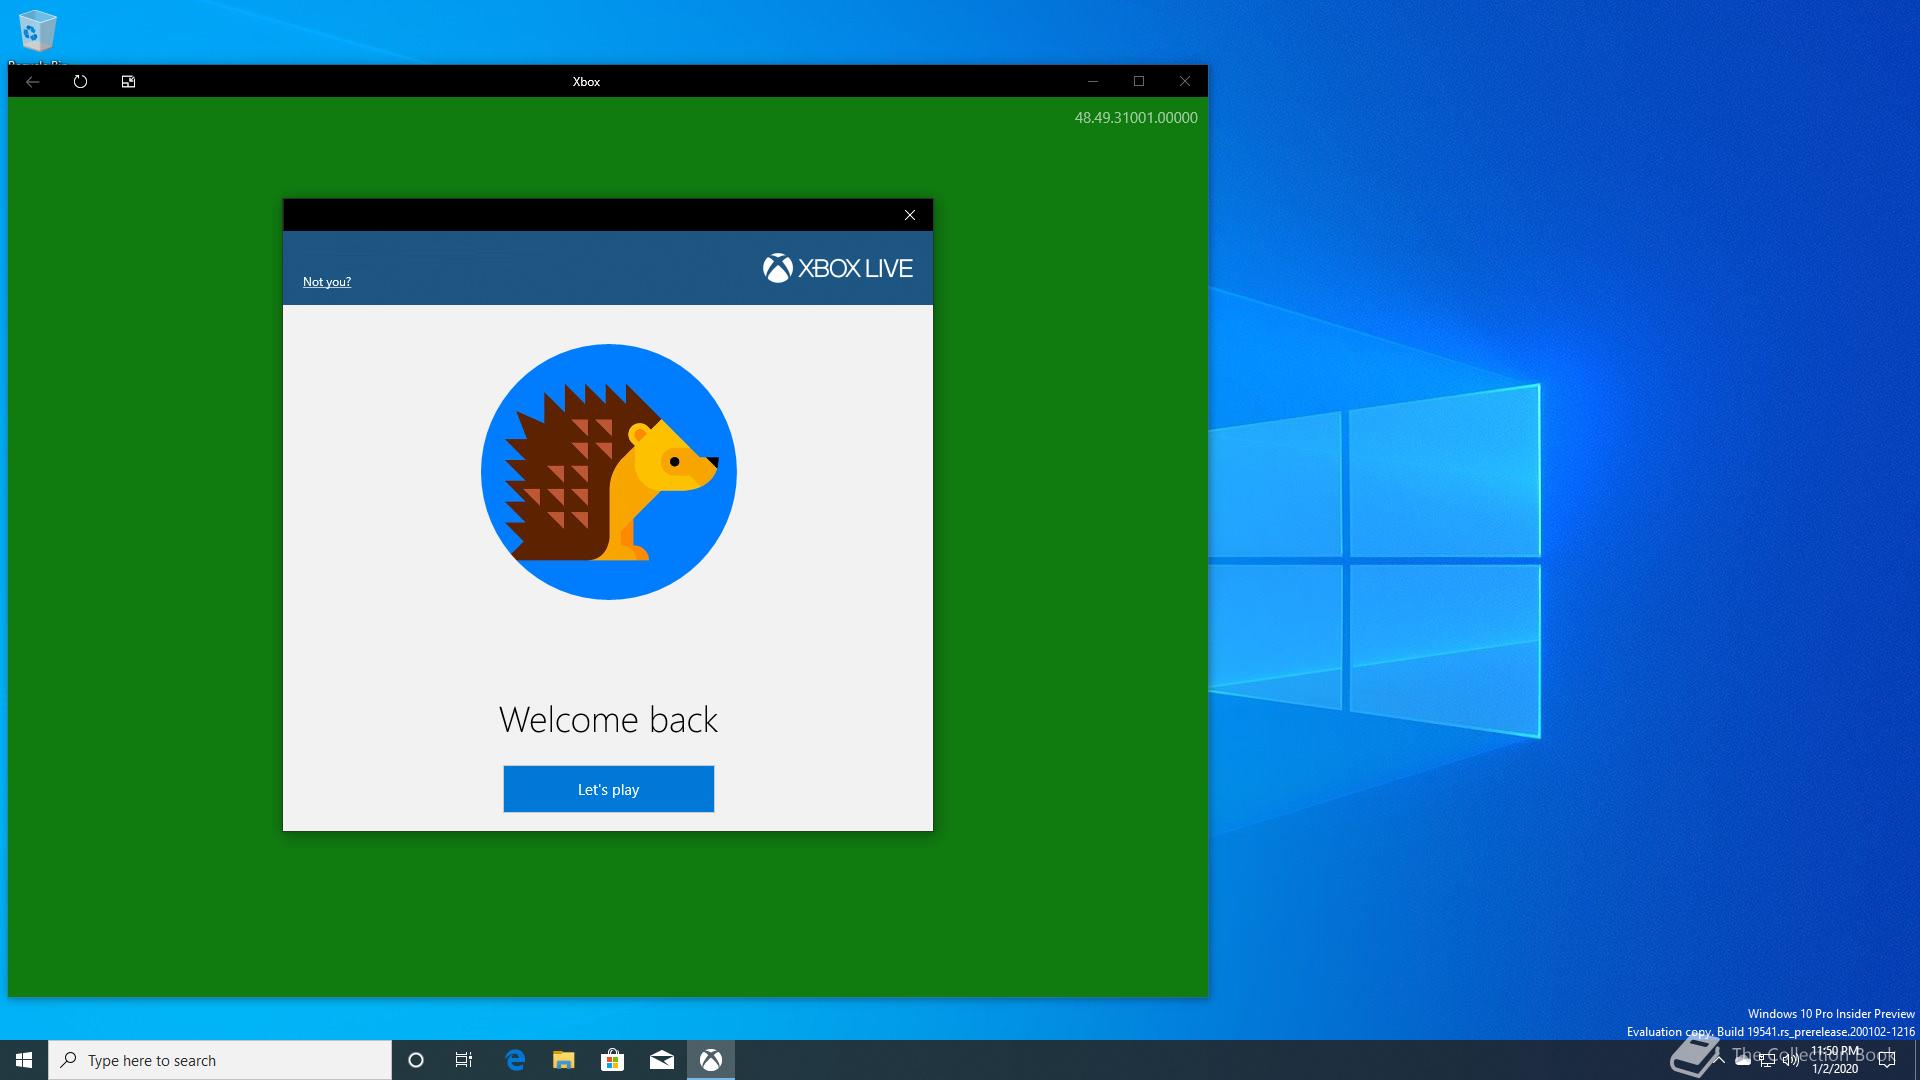Viewport: 1920px width, 1080px height.
Task: Launch Microsoft Edge from the taskbar
Action: (x=515, y=1060)
